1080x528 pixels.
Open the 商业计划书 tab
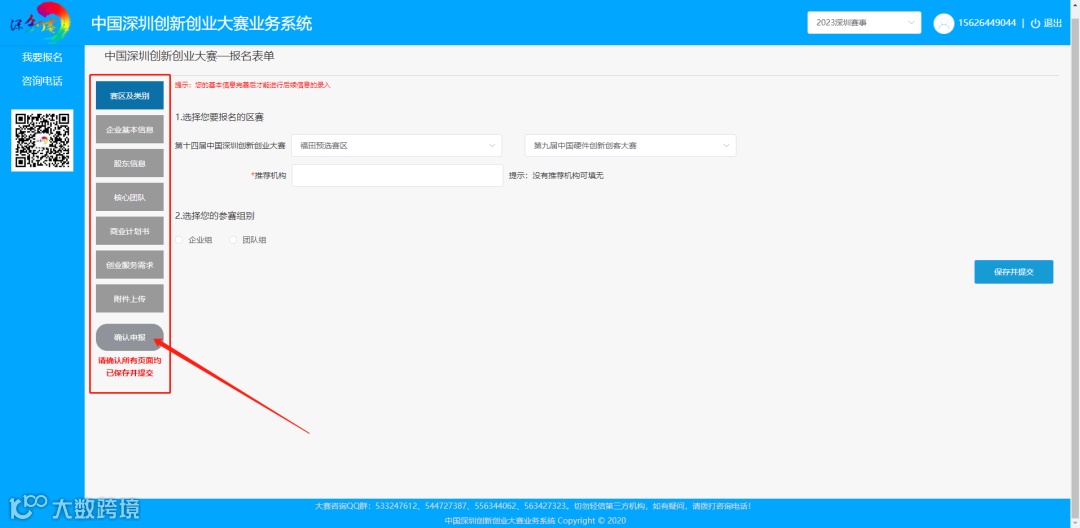pyautogui.click(x=129, y=231)
